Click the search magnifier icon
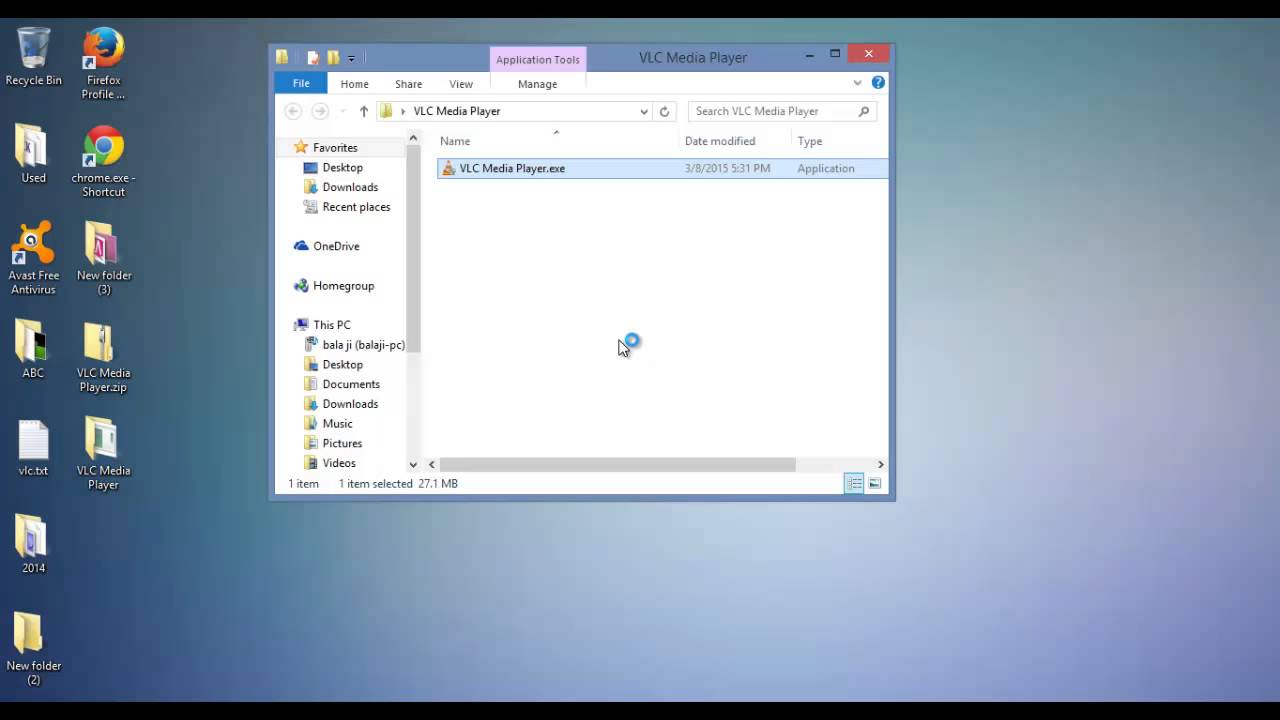This screenshot has height=720, width=1280. [864, 111]
